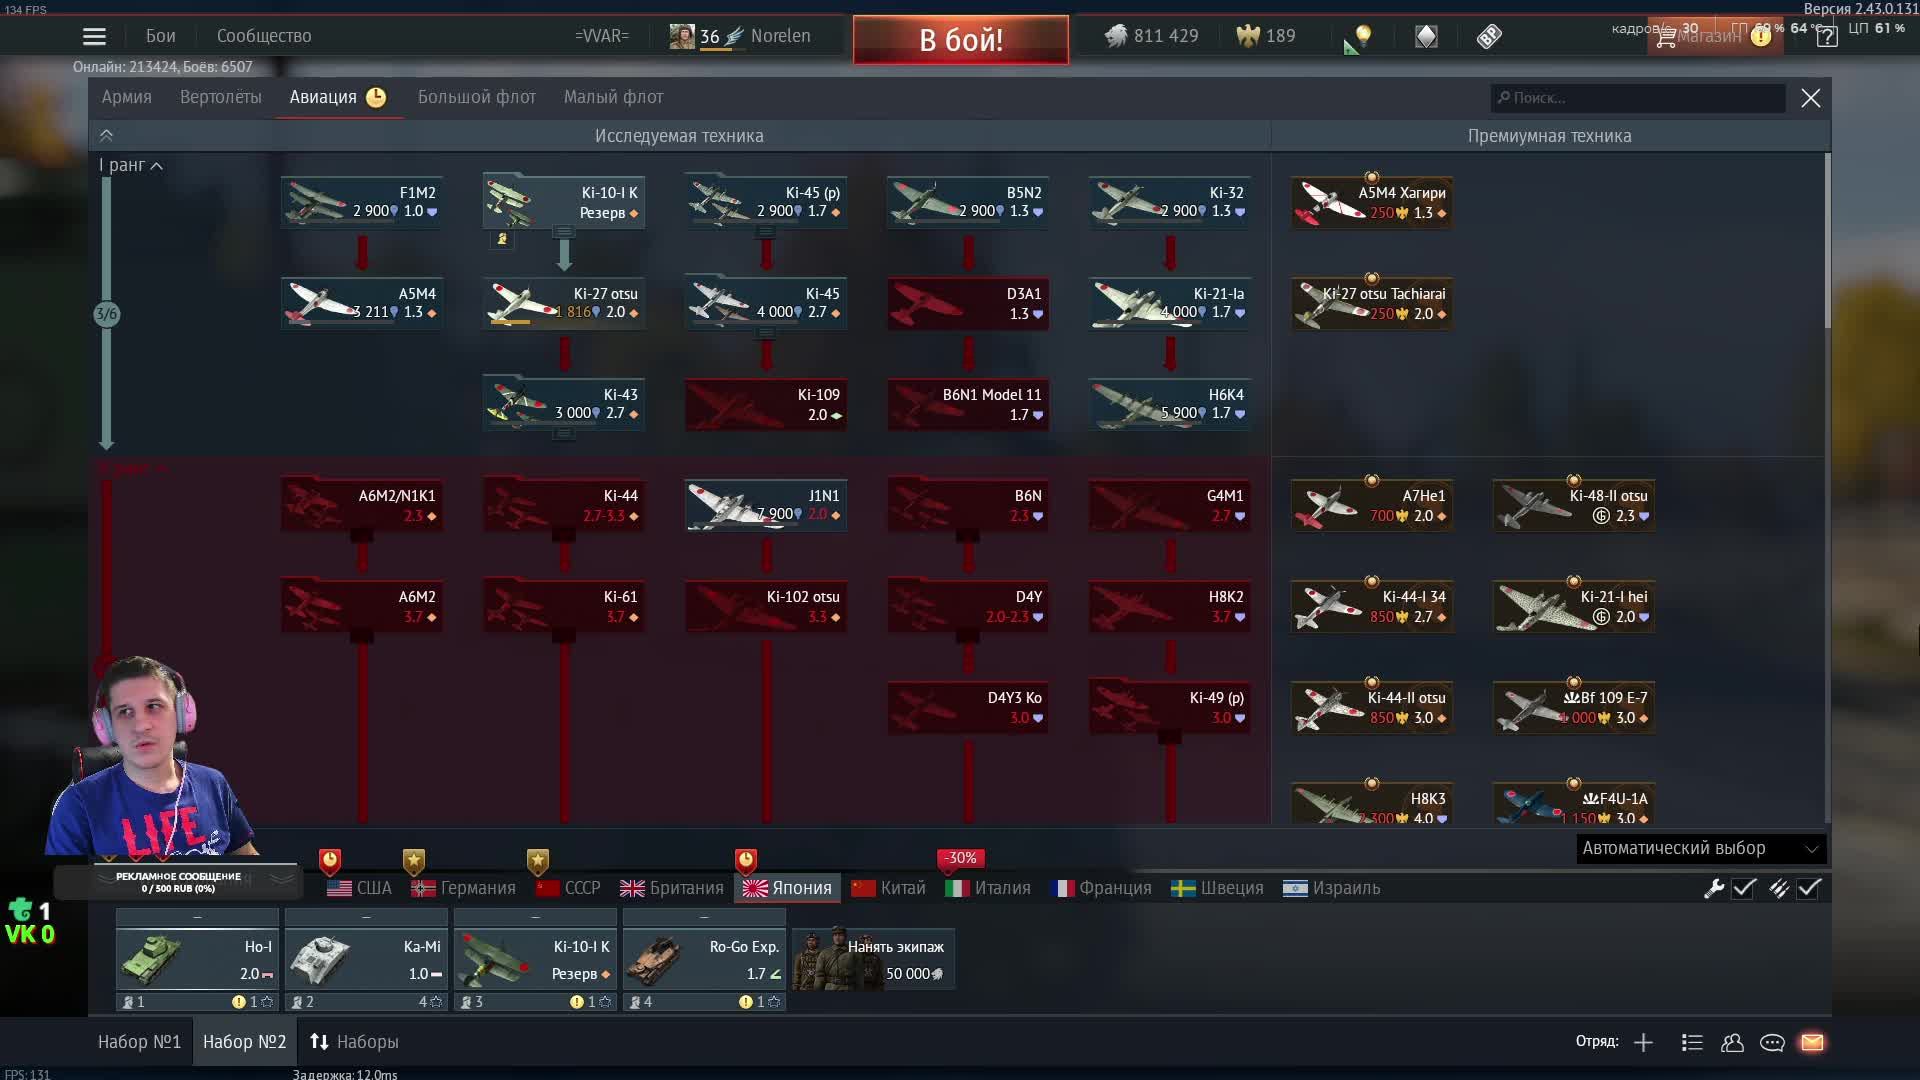Select the Ki-43 aircraft tile
Viewport: 1920px width, 1080px height.
coord(563,403)
